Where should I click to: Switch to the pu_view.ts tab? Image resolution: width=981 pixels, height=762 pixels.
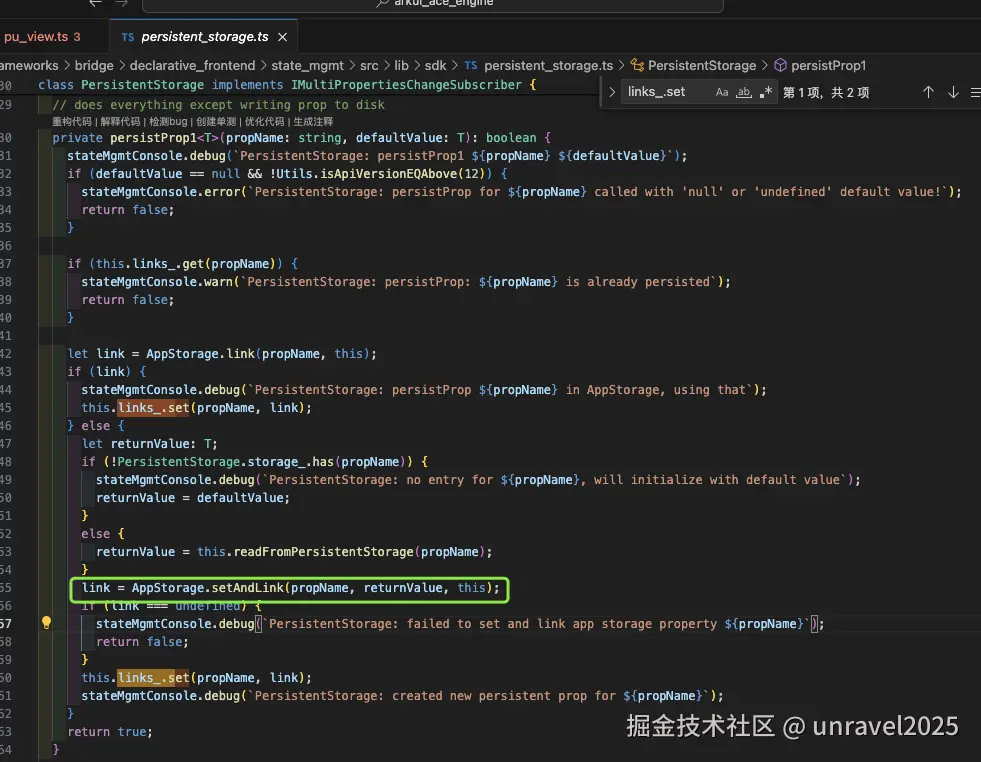coord(42,37)
